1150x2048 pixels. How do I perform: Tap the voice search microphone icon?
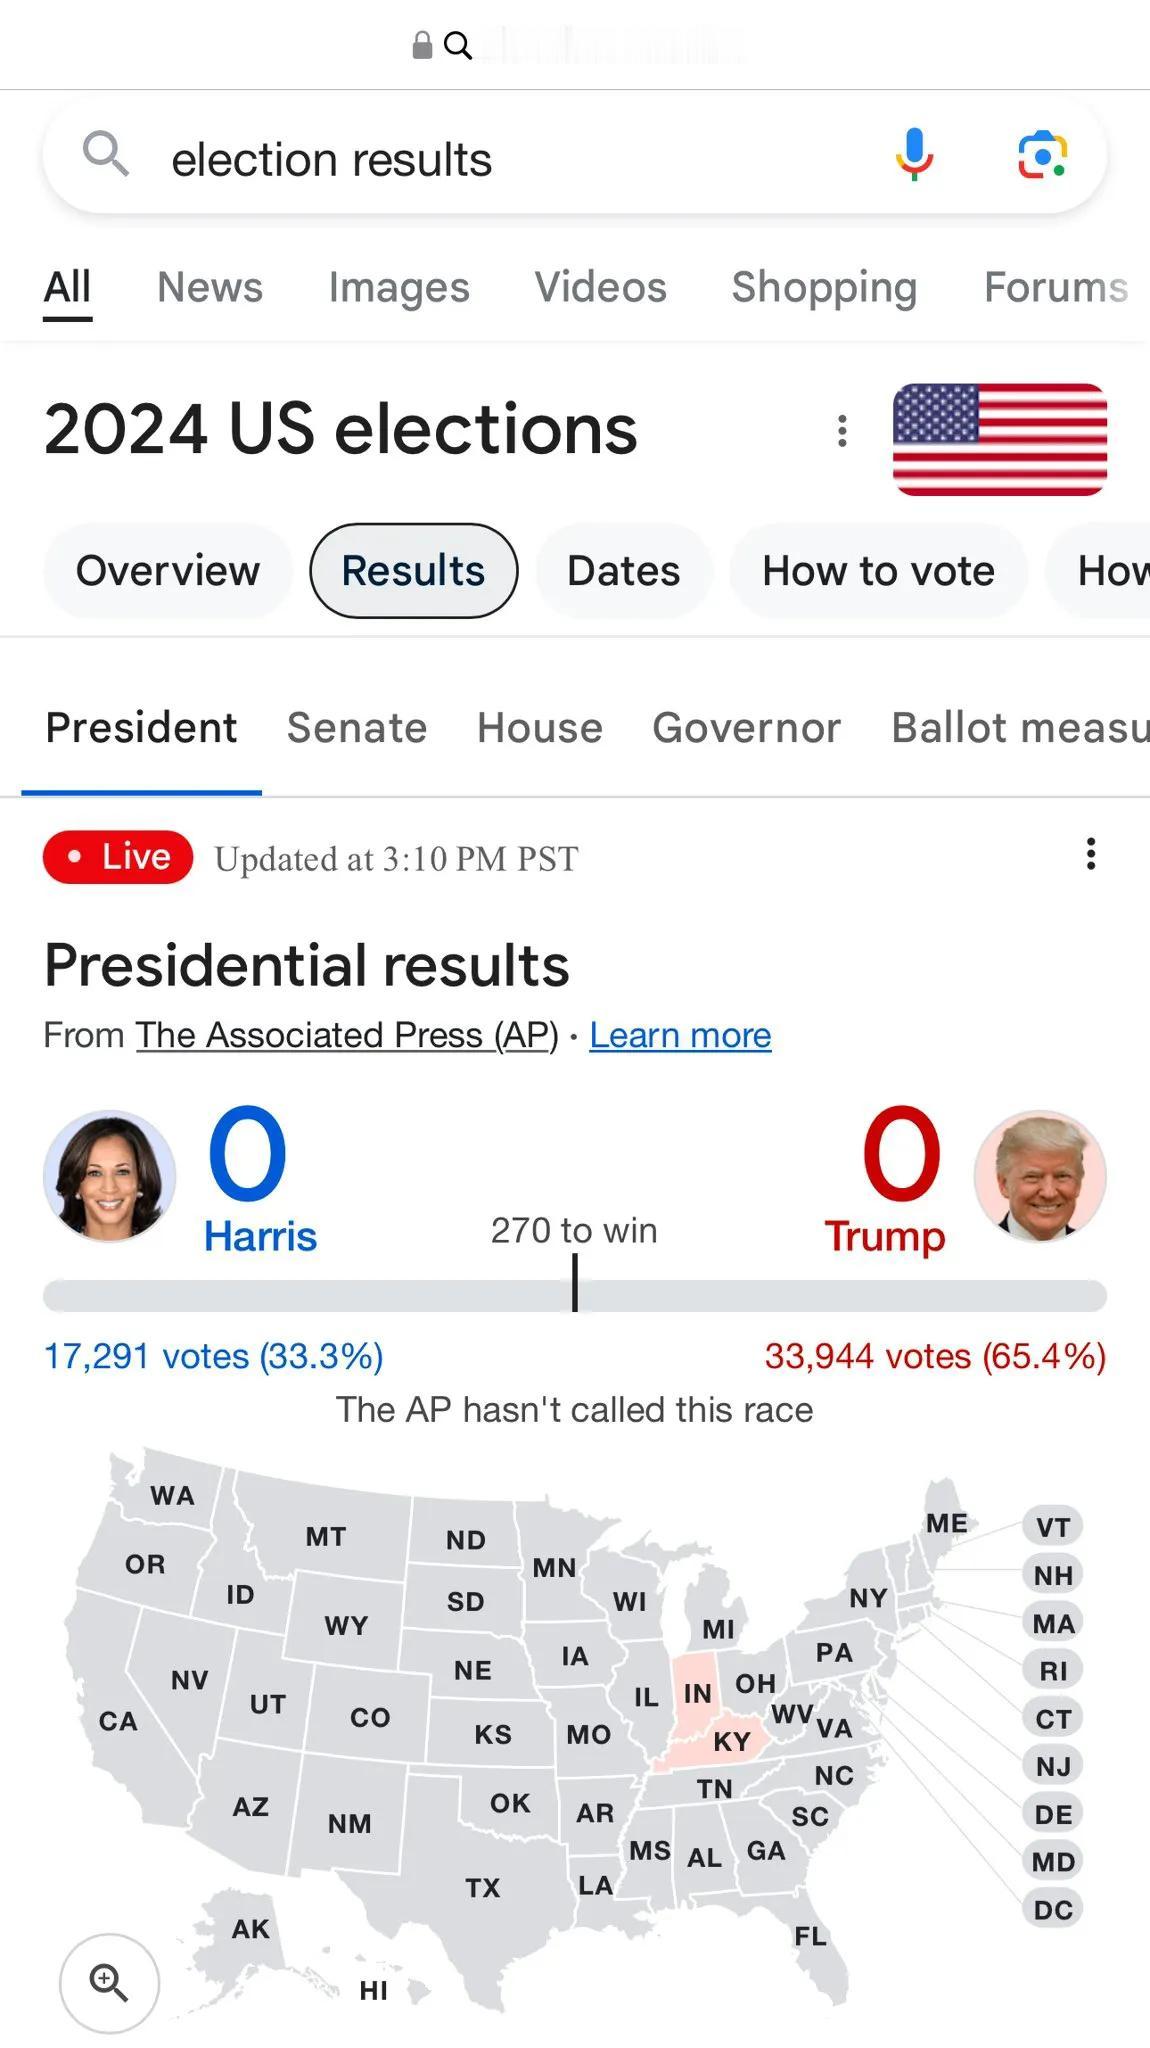click(914, 155)
